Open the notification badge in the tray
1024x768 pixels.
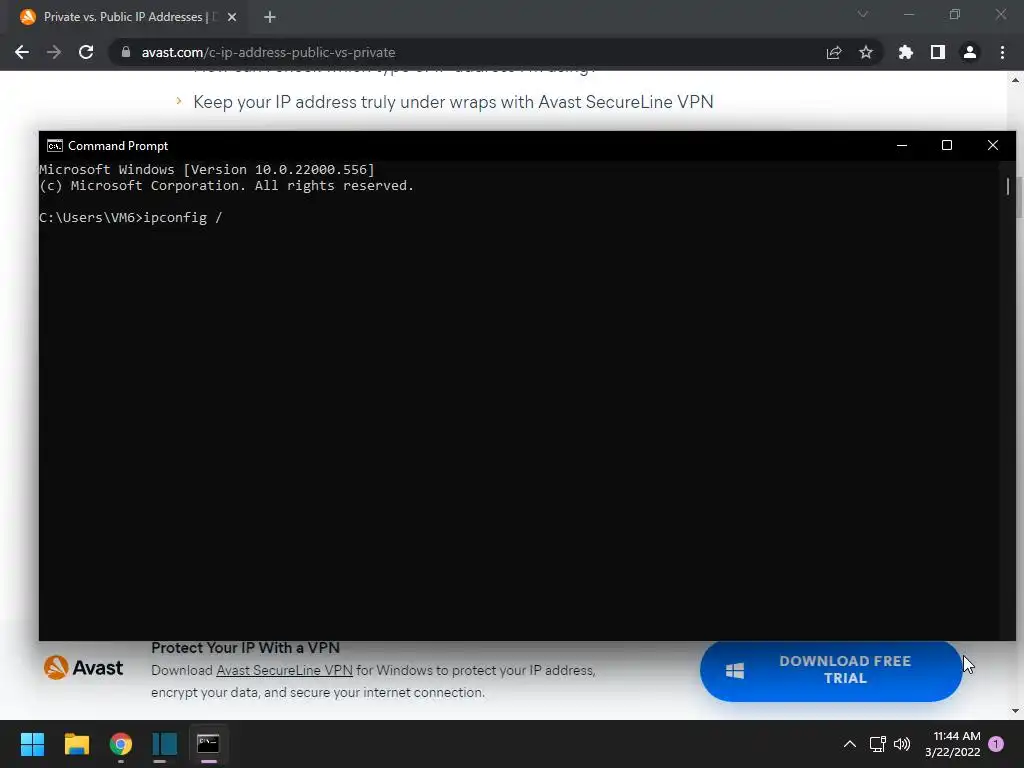click(996, 744)
